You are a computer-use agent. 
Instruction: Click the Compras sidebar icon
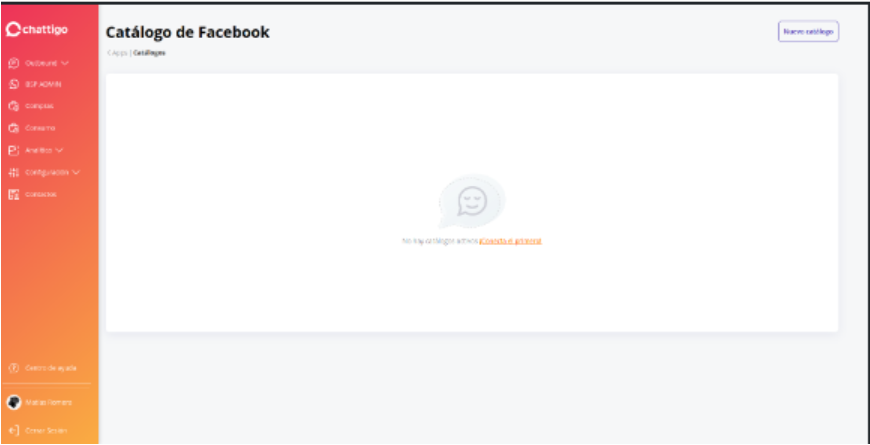[x=14, y=106]
